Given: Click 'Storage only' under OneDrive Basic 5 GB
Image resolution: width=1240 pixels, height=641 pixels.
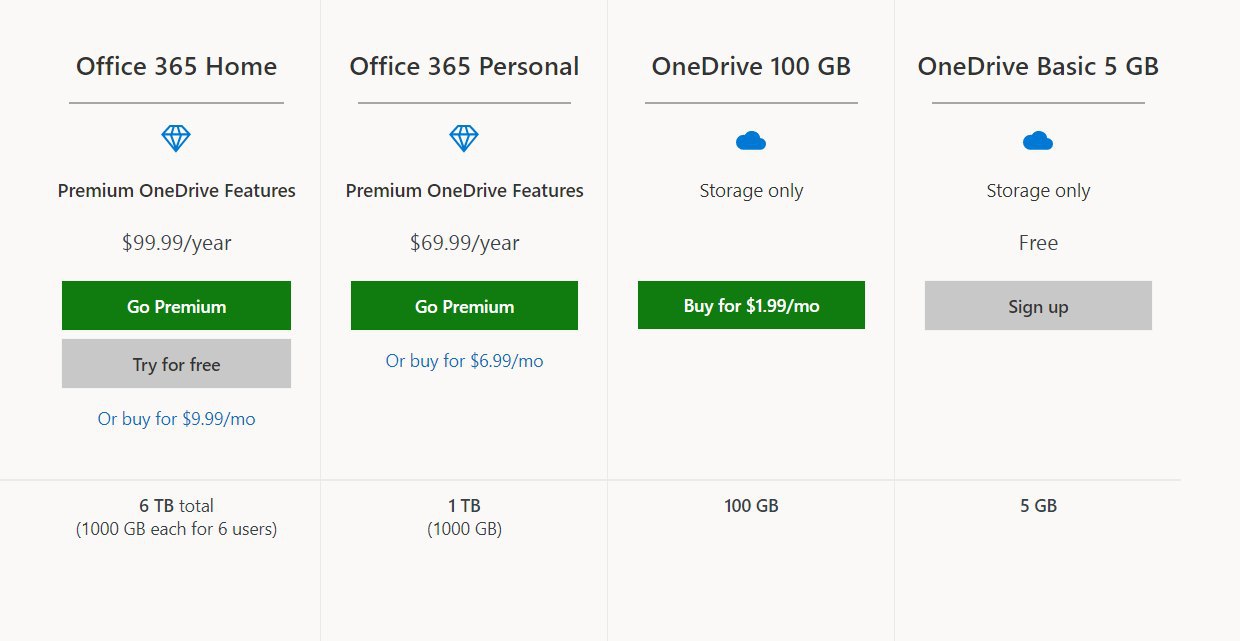Looking at the screenshot, I should tap(1038, 190).
